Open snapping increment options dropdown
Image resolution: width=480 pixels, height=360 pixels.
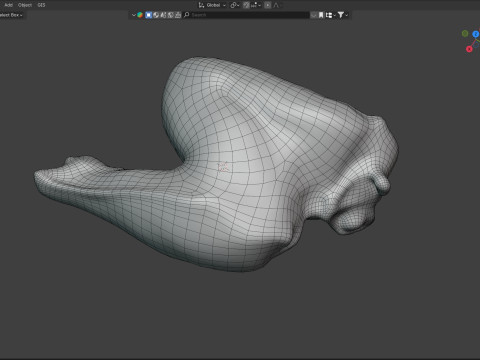(256, 5)
